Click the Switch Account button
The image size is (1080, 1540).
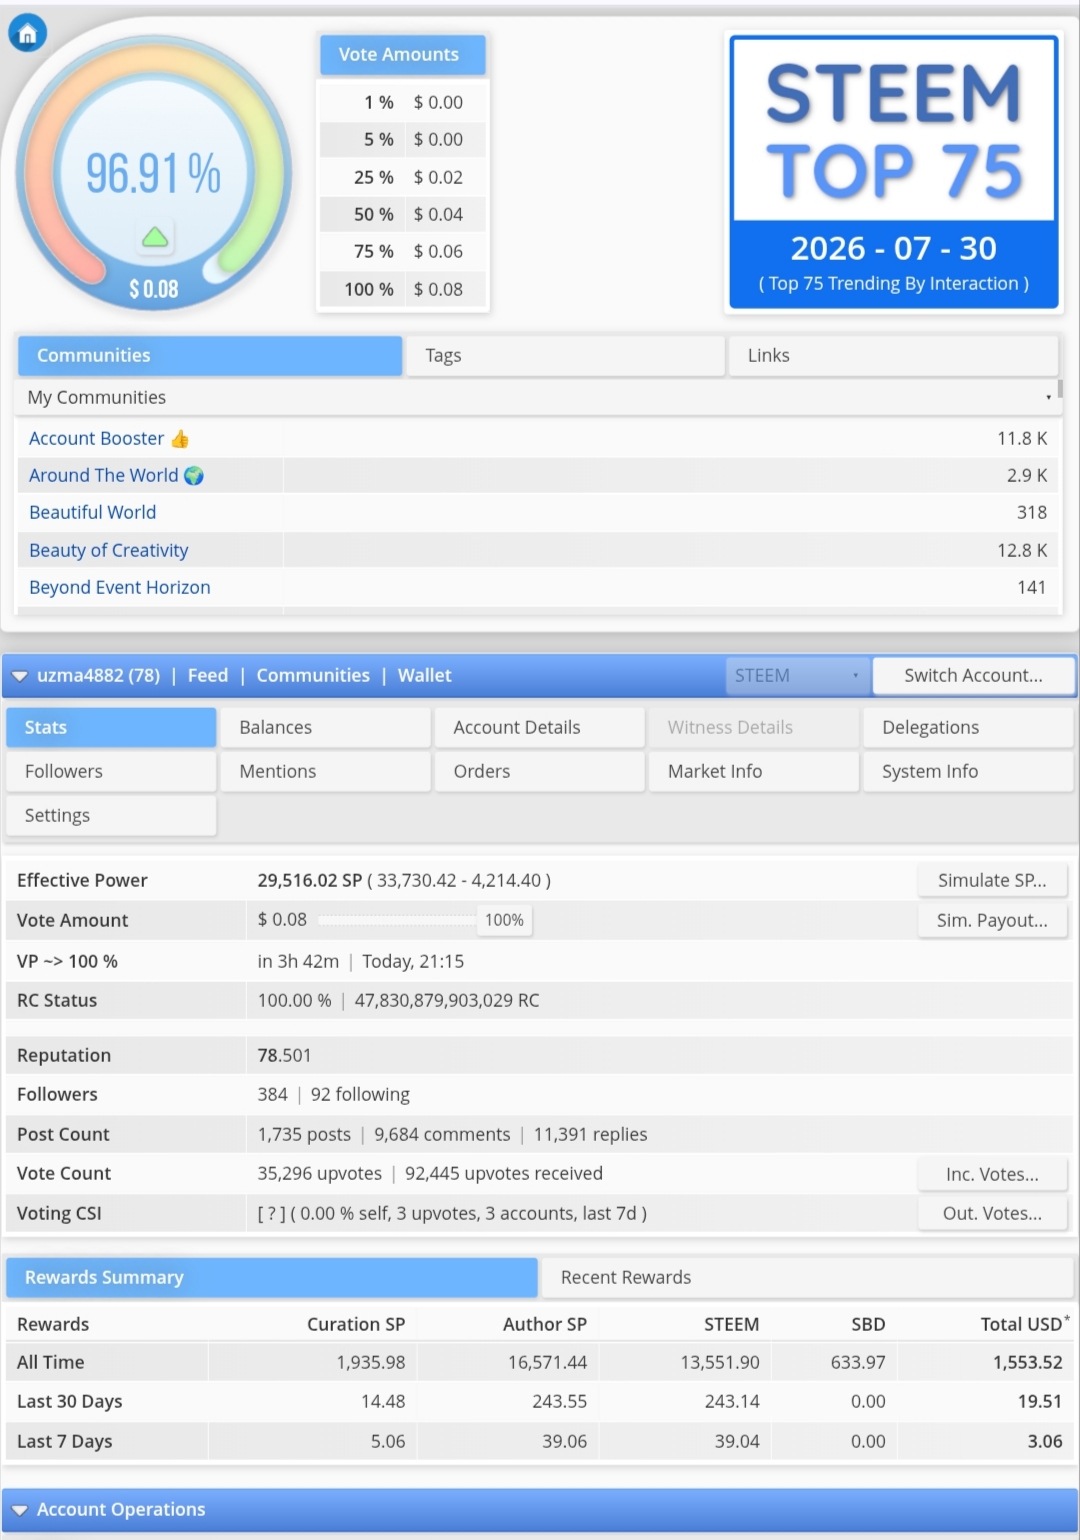973,676
